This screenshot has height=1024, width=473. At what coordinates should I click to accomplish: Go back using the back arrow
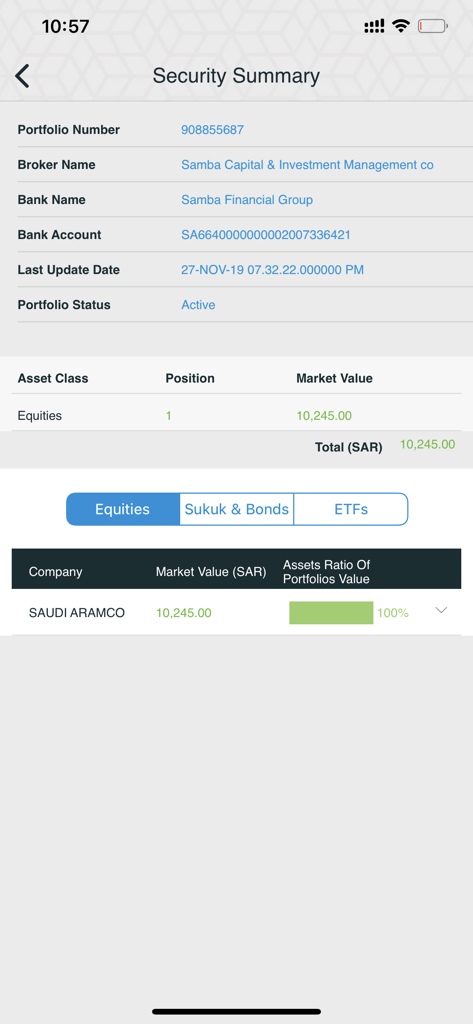[22, 76]
